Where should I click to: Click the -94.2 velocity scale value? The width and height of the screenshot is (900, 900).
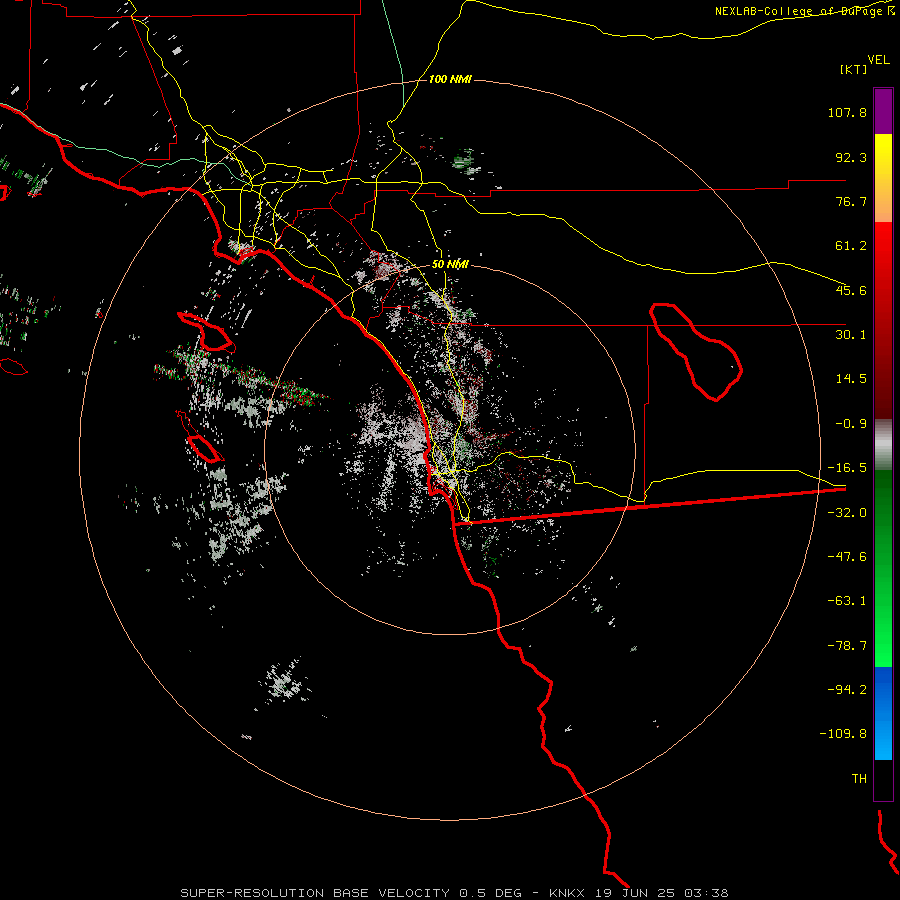(847, 690)
